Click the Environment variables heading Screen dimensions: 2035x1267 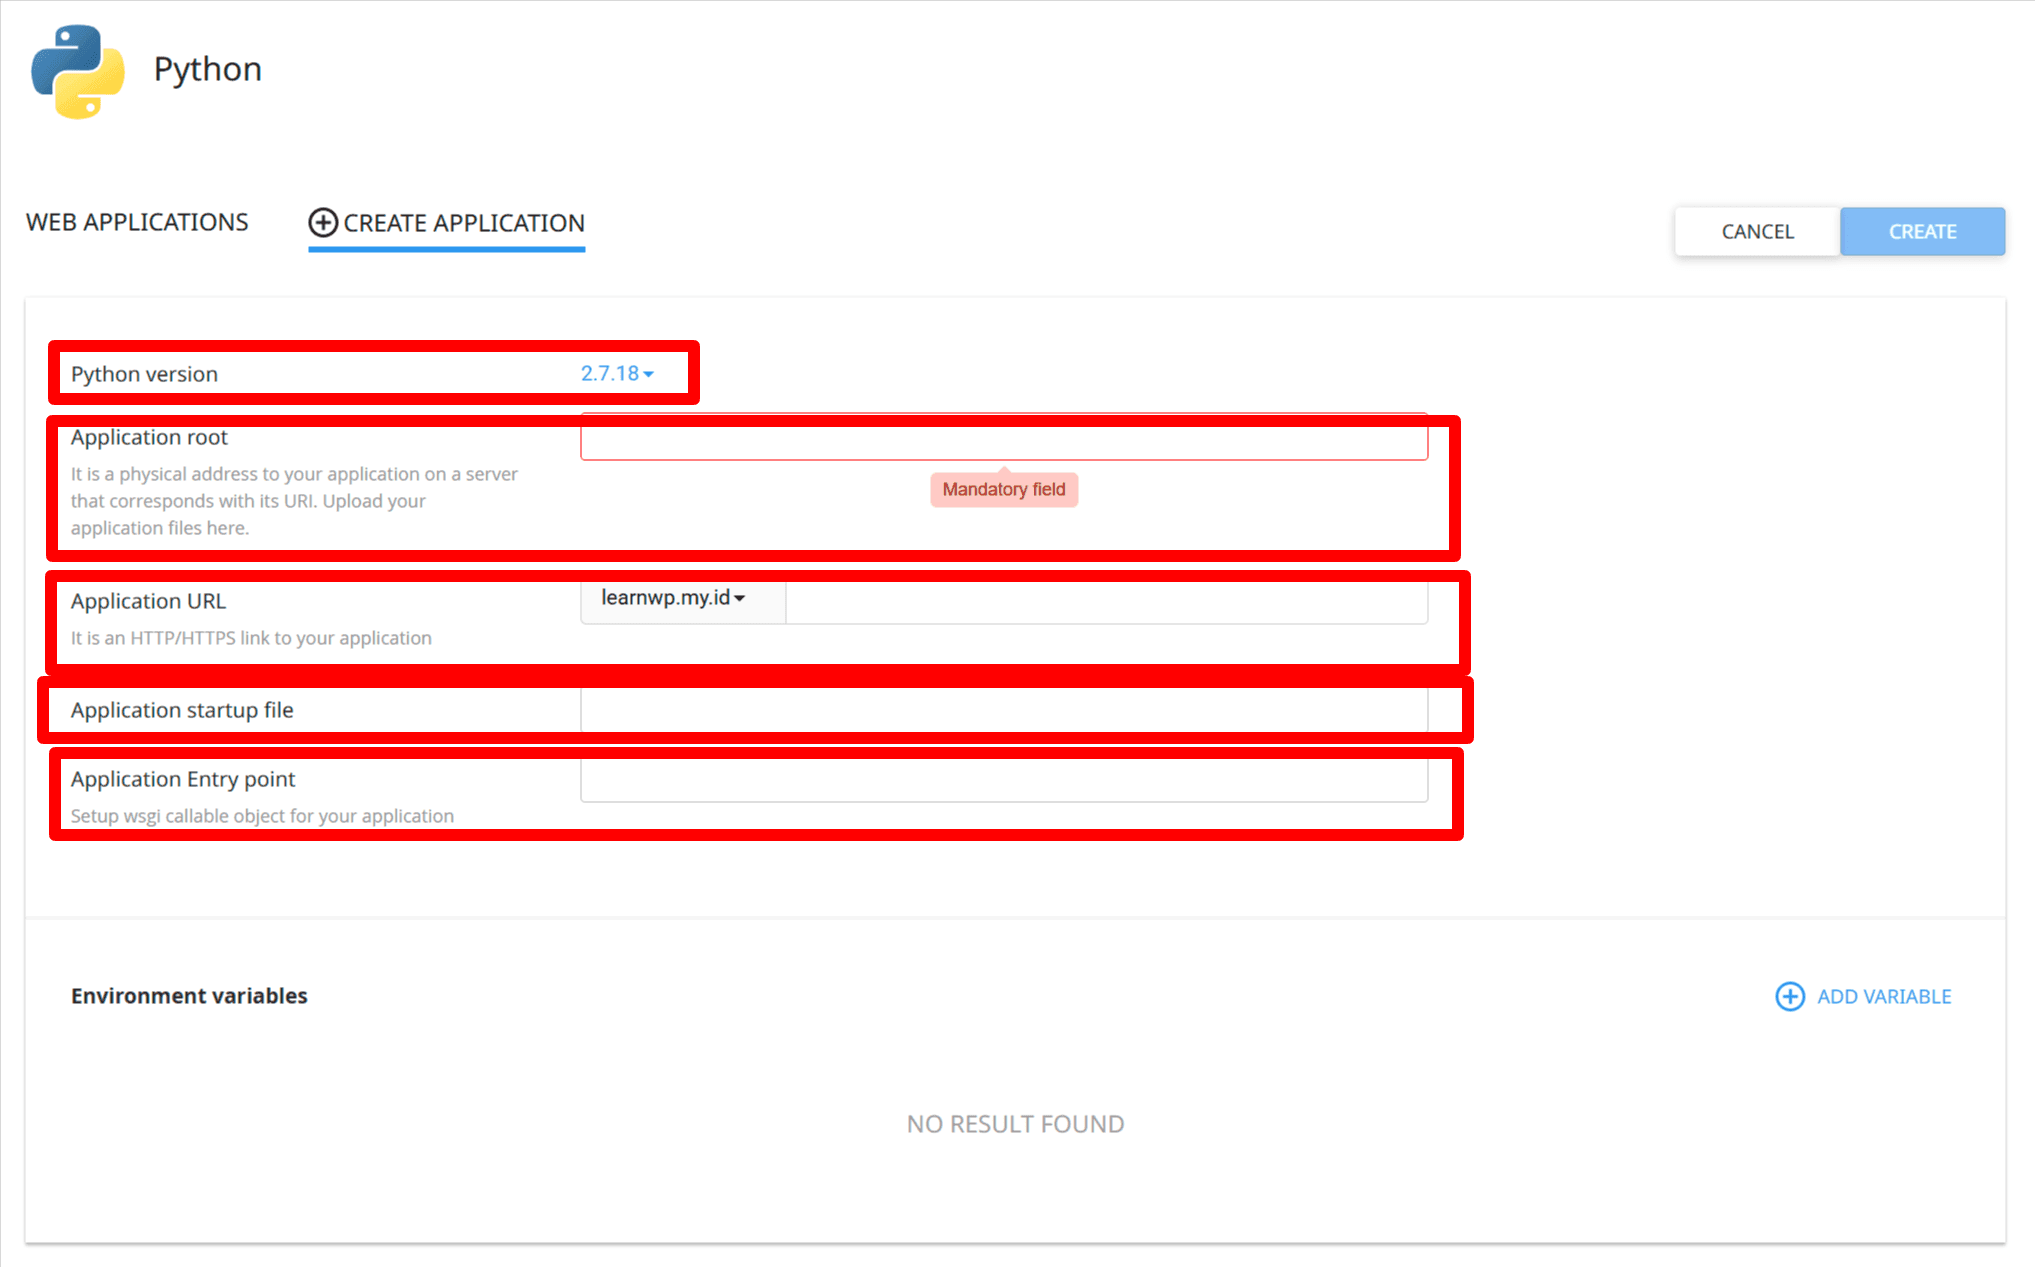[x=188, y=995]
